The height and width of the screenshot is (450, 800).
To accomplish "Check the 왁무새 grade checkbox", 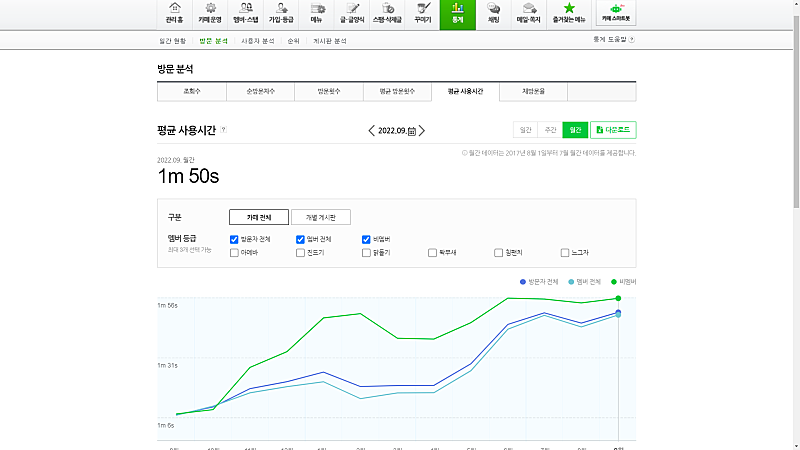I will 432,253.
